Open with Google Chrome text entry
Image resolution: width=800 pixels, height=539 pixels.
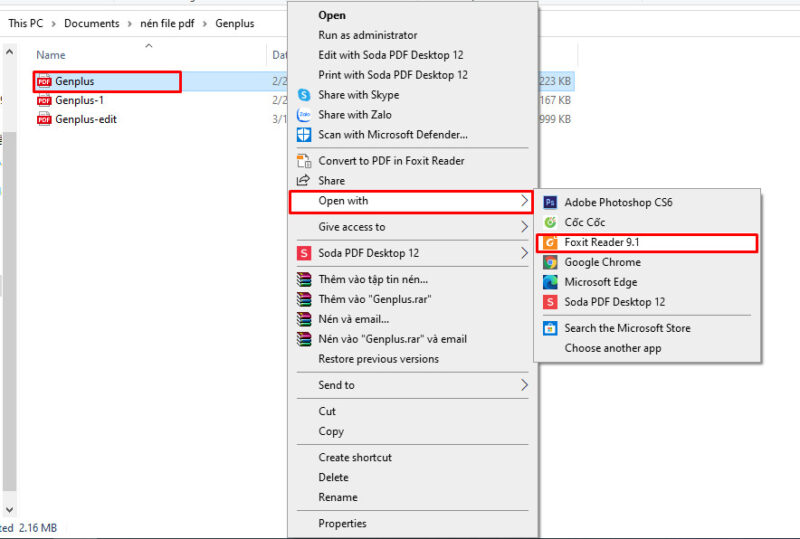pyautogui.click(x=603, y=262)
